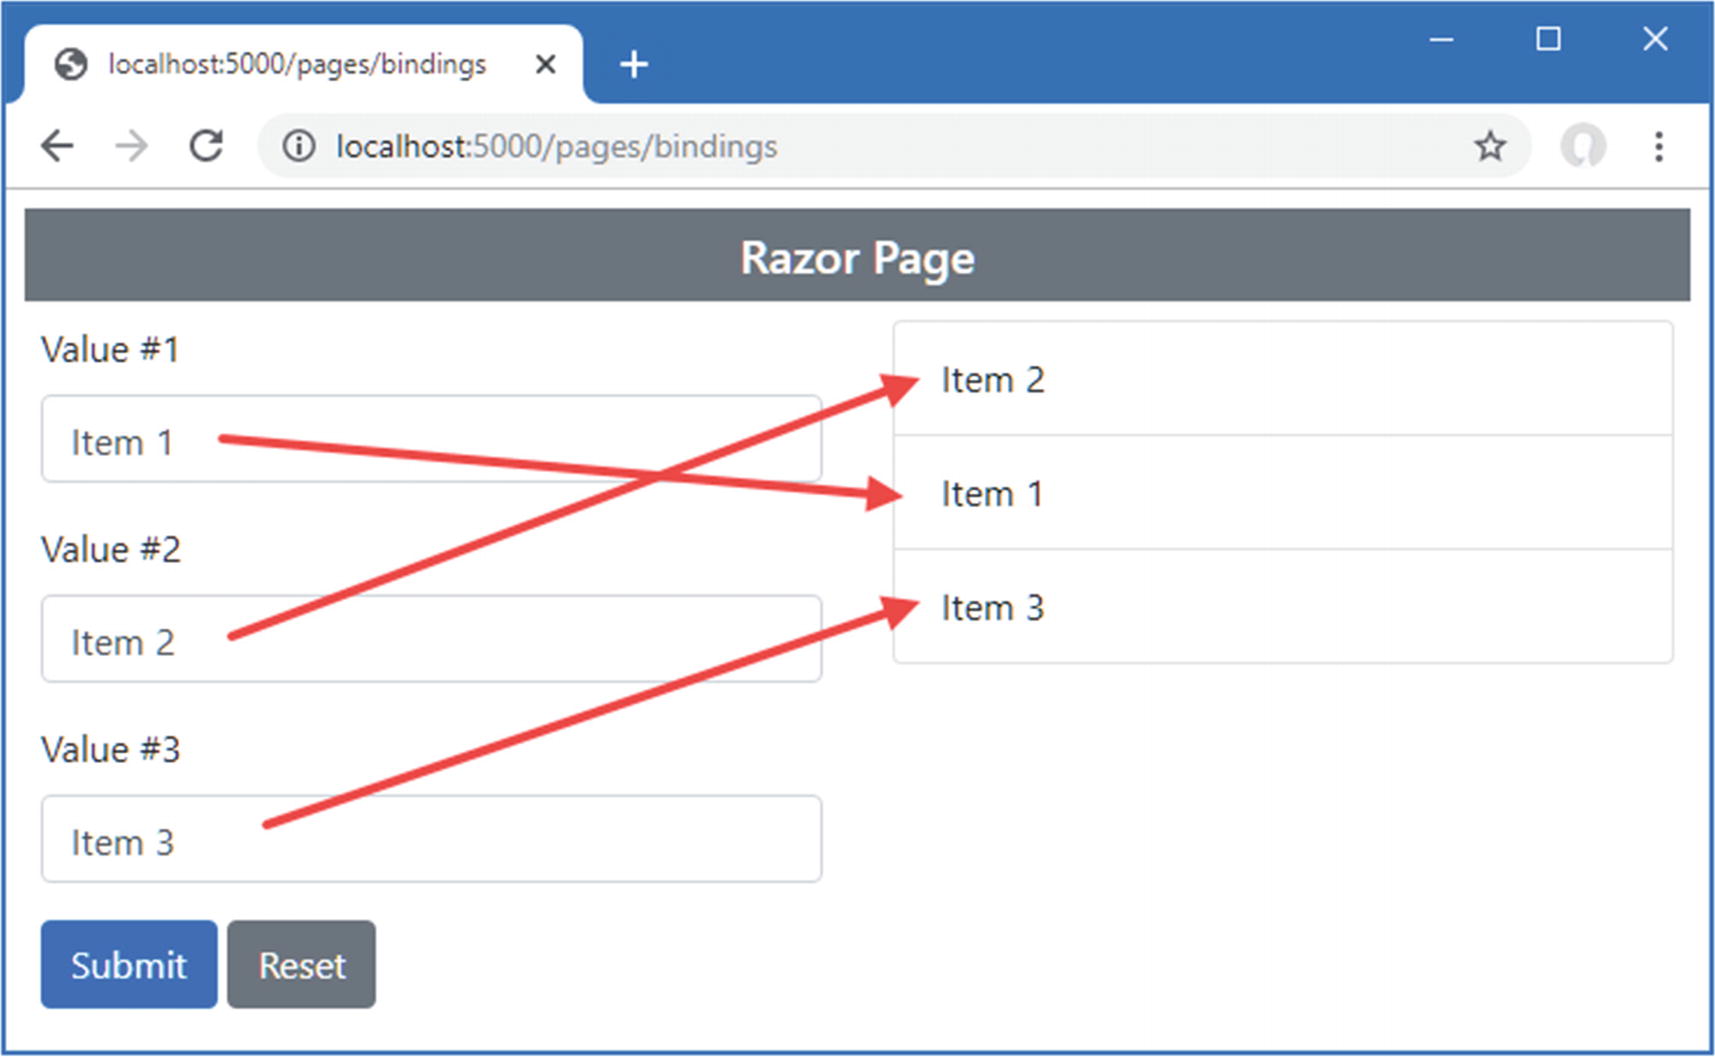Maximize the browser window
This screenshot has width=1715, height=1057.
[x=1548, y=39]
